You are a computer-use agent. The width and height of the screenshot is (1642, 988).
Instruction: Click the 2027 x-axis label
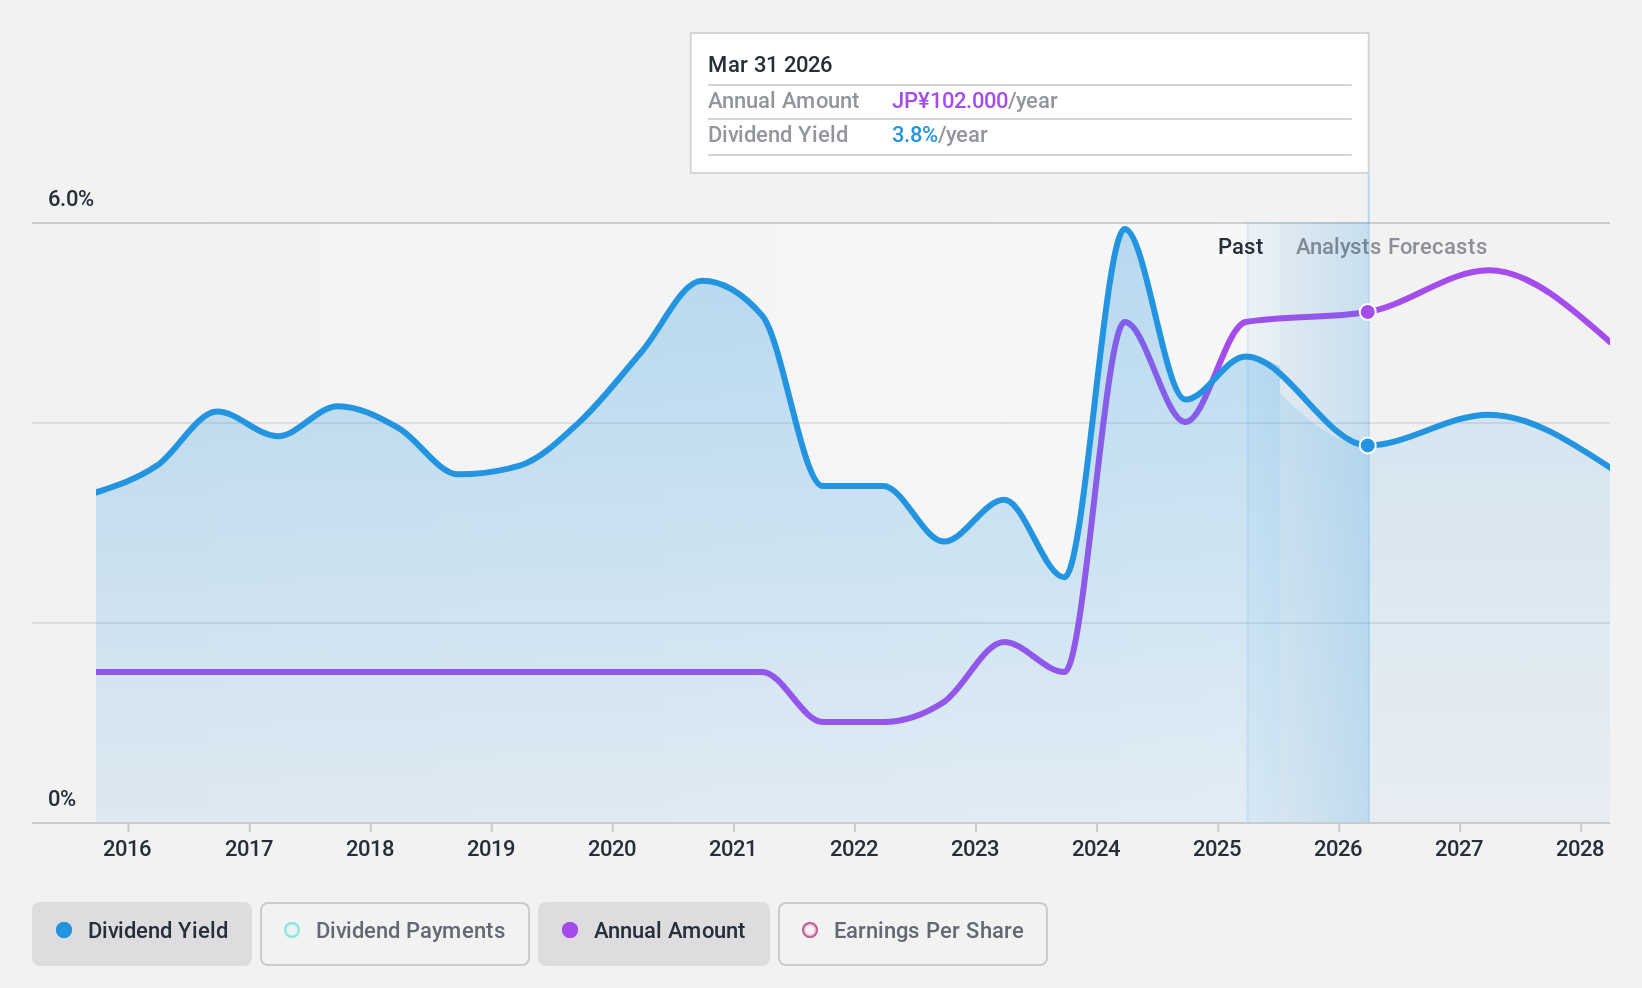[x=1459, y=849]
